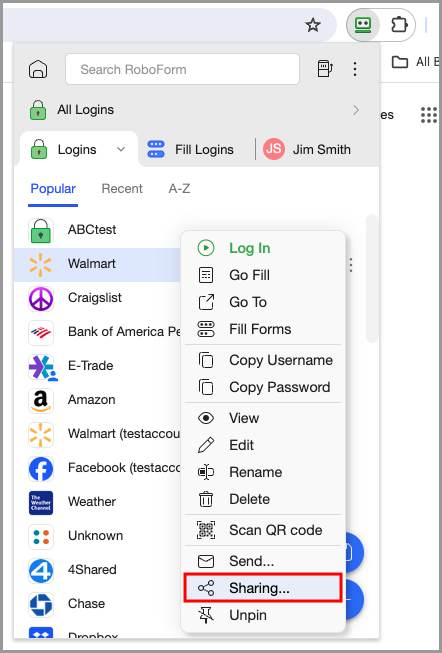Click the Fill Logins button
Viewport: 442px width, 653px height.
pos(190,149)
